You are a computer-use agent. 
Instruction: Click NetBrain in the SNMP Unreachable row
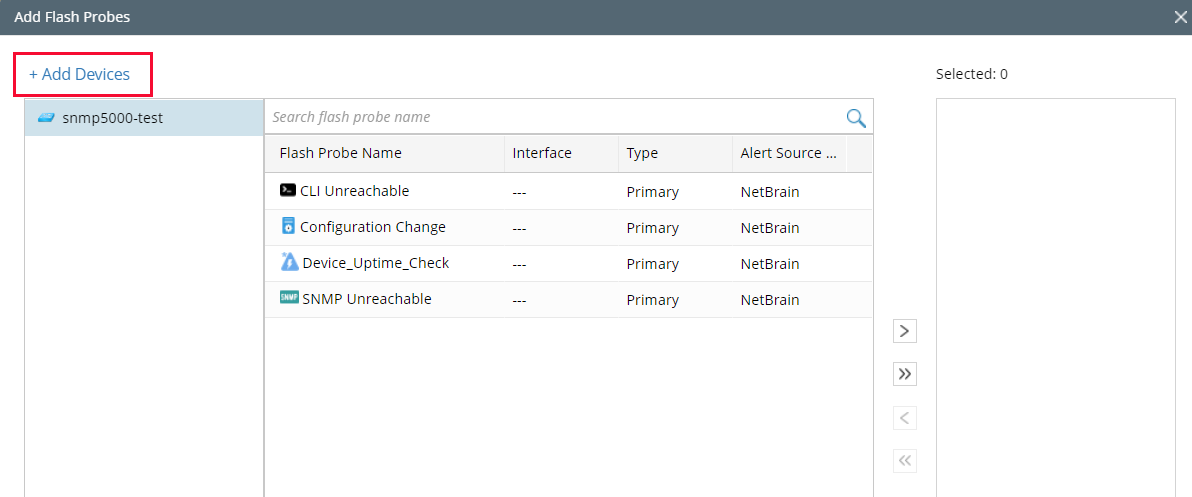770,299
